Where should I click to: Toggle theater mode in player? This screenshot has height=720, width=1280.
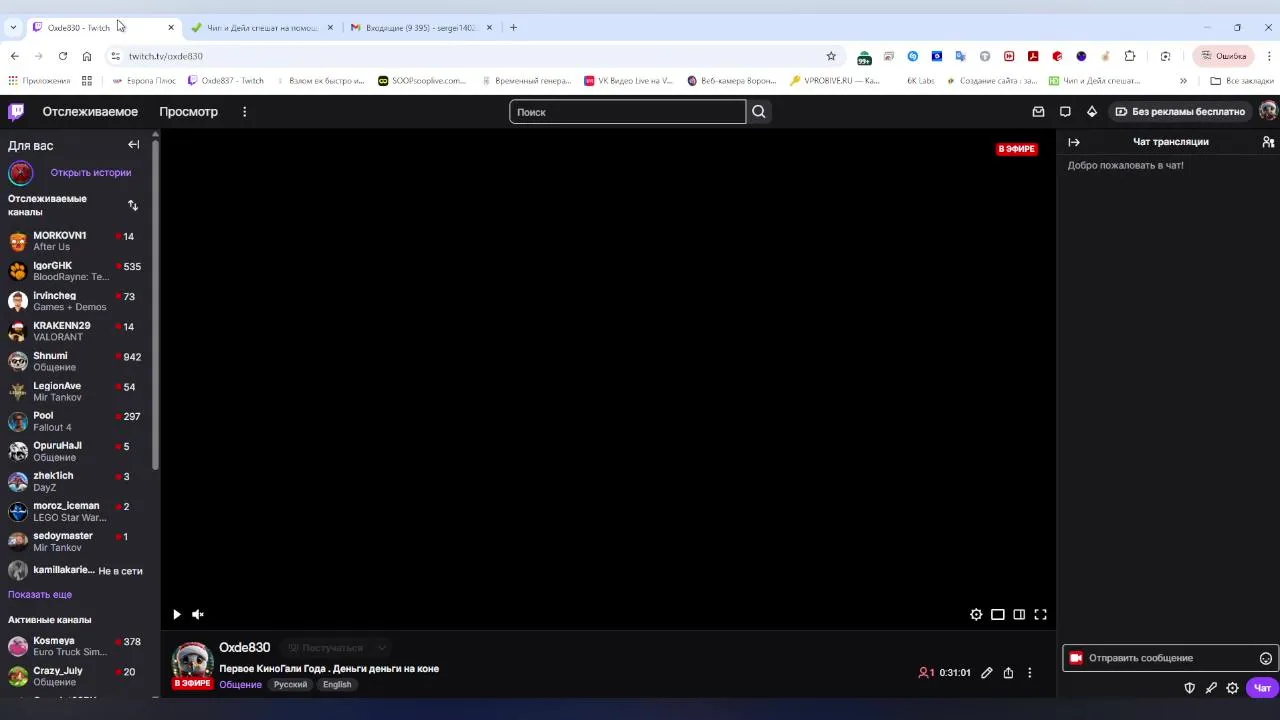coord(998,614)
